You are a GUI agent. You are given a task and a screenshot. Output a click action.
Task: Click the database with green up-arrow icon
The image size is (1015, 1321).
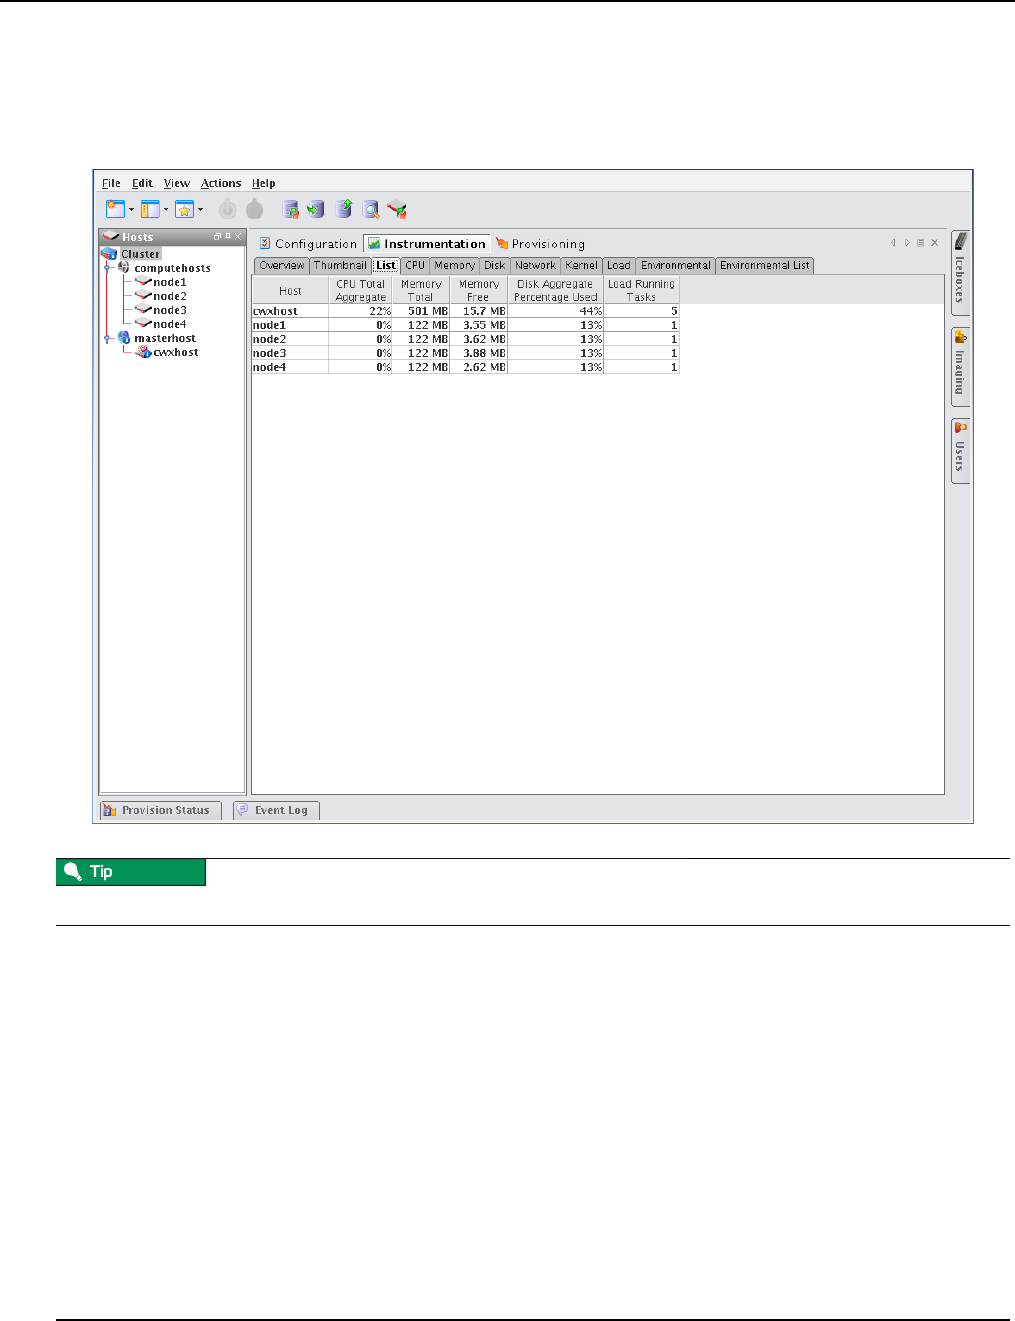tap(344, 208)
